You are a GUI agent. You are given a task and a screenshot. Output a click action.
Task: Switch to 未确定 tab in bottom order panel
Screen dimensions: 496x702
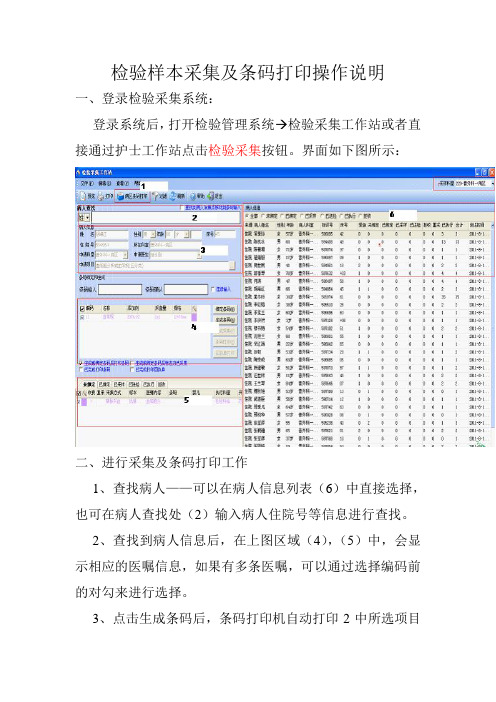click(x=89, y=384)
